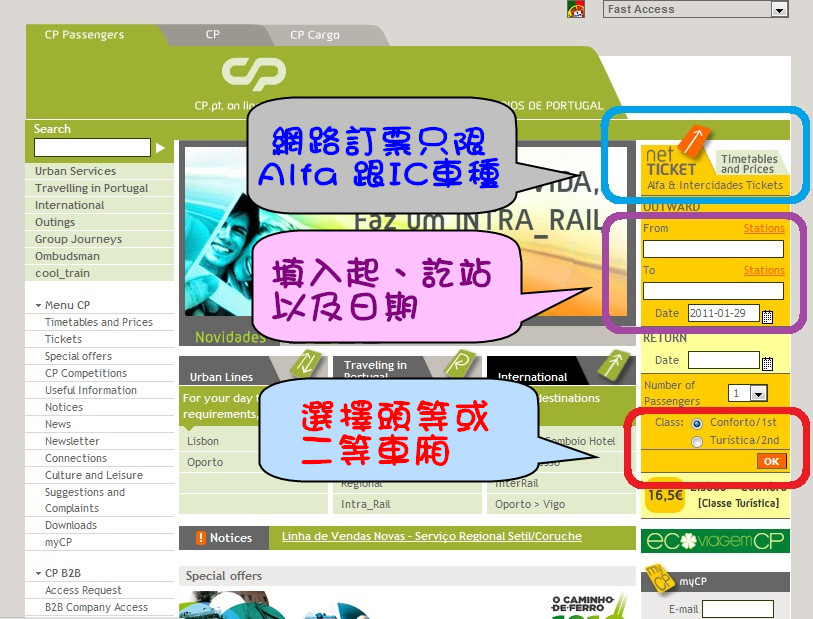Open Linha de Vendas Novas notice link

coord(431,537)
